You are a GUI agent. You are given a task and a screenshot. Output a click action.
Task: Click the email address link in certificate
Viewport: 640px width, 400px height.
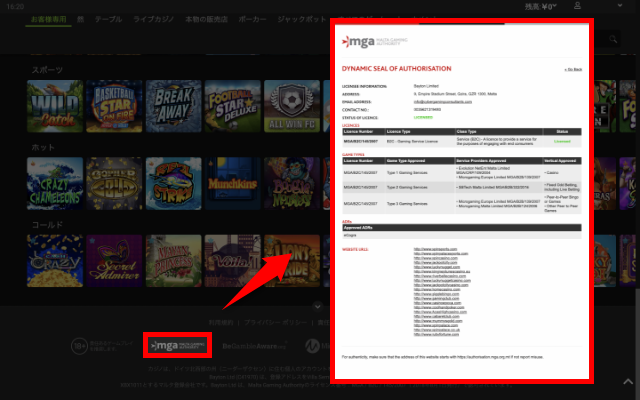click(441, 102)
